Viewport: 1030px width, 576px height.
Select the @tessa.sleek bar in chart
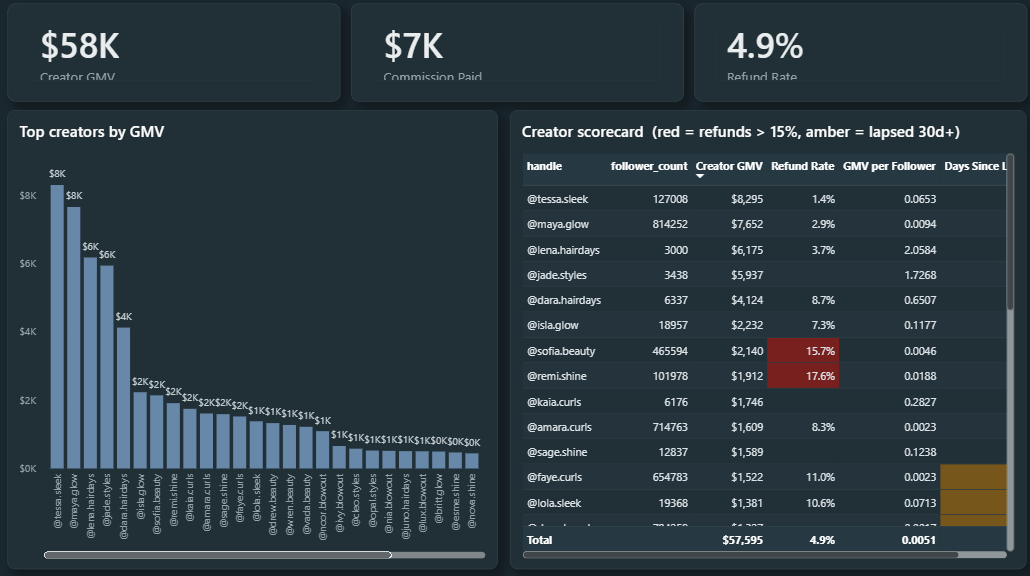pos(57,326)
